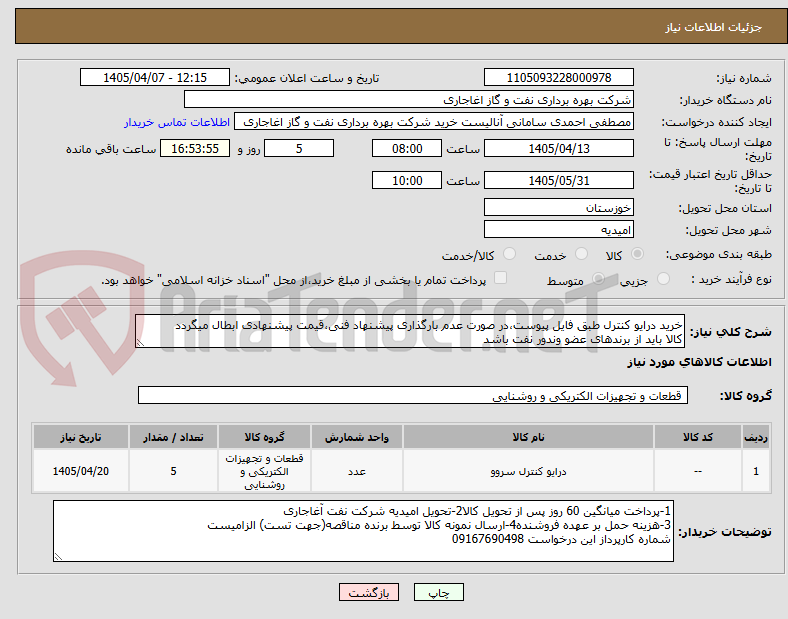The width and height of the screenshot is (788, 619).
Task: Toggle the اسناد خزانه اسلامی payment checkbox
Action: (x=500, y=278)
